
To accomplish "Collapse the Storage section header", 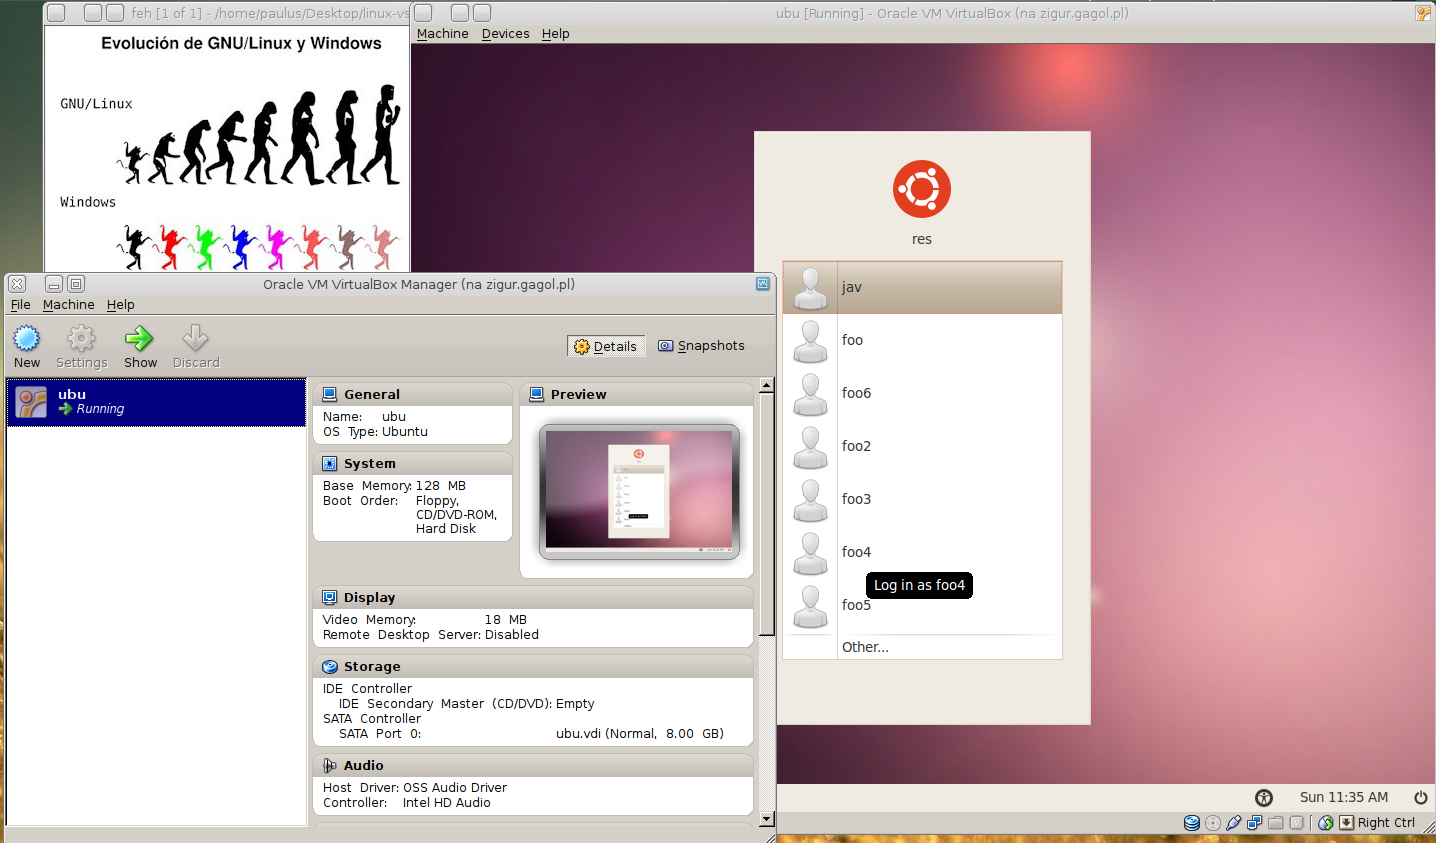I will click(x=372, y=667).
